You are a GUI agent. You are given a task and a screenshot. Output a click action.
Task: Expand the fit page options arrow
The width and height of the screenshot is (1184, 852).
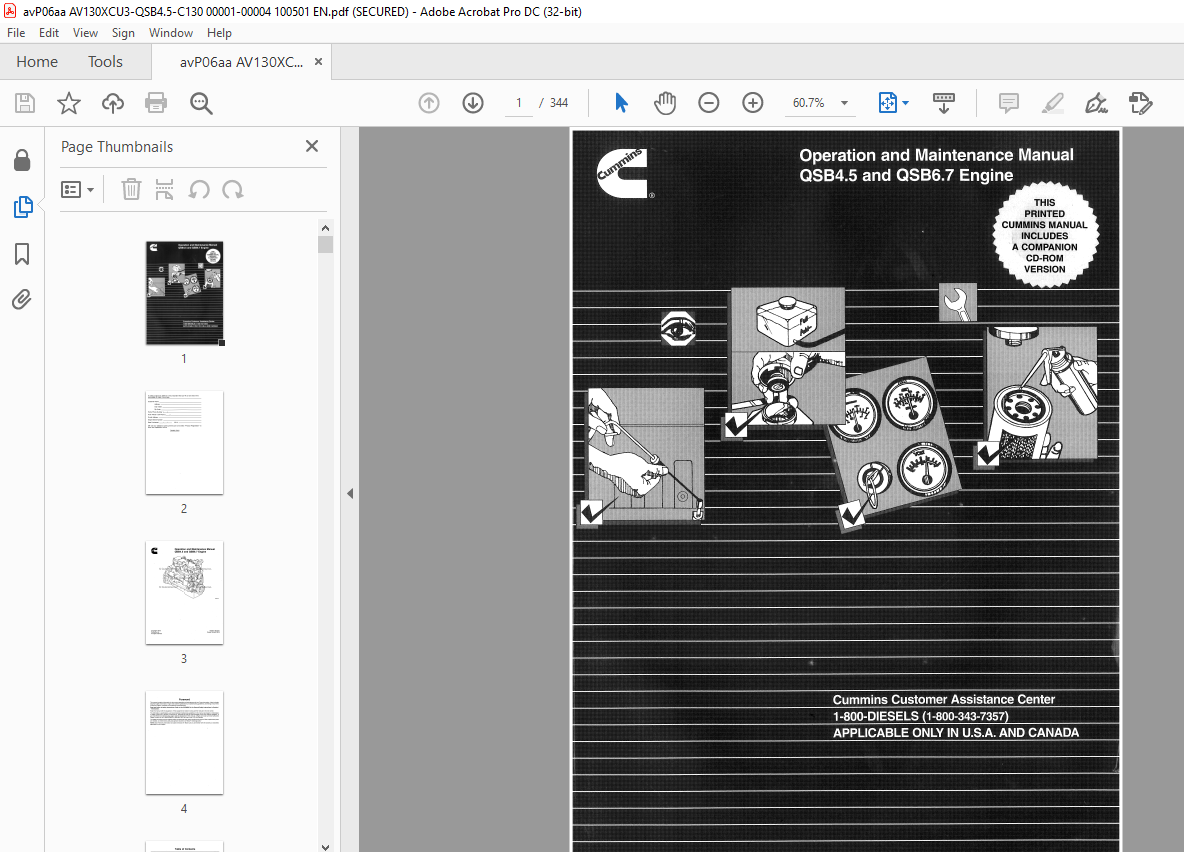(905, 103)
